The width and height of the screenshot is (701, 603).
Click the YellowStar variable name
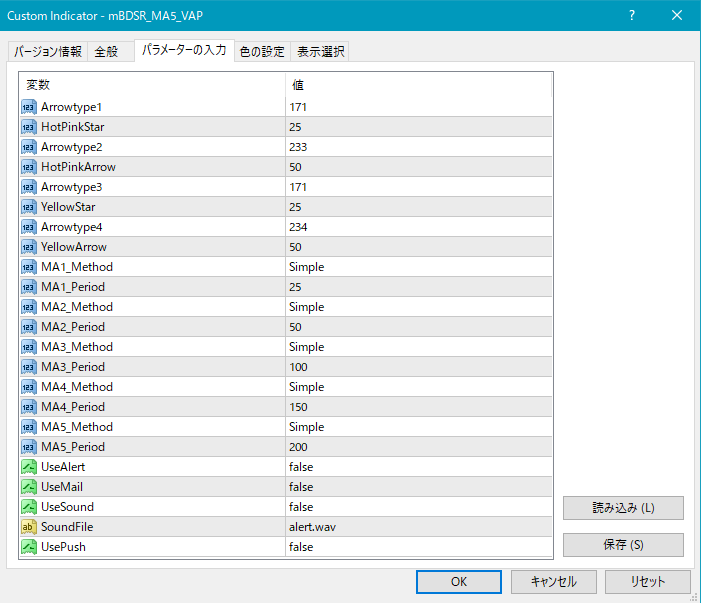[x=68, y=207]
